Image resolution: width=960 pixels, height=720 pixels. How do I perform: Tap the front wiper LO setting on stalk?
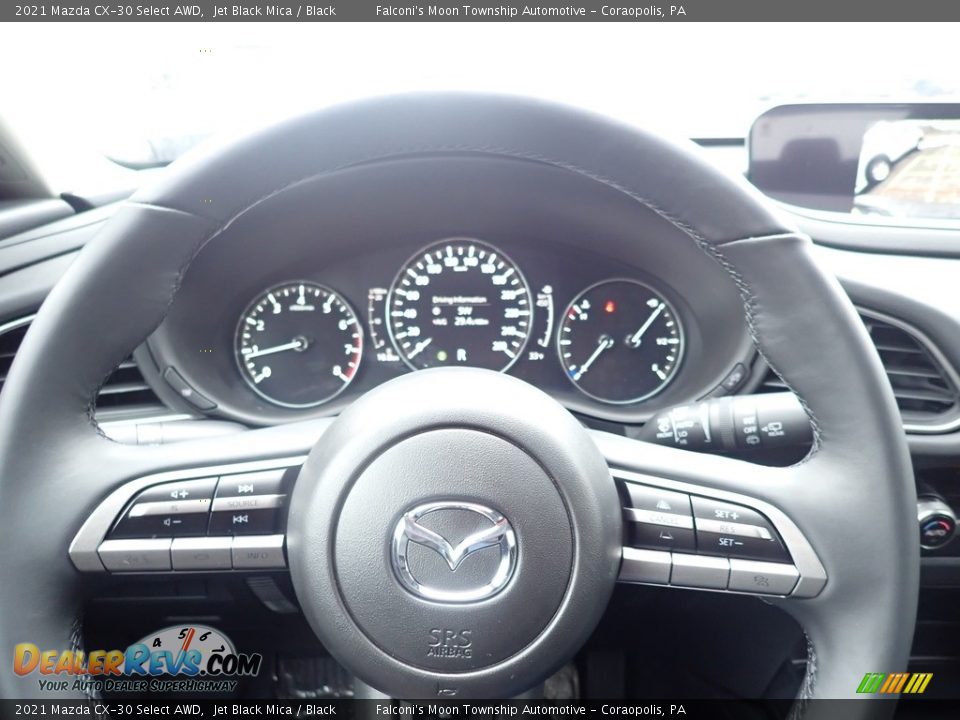click(682, 435)
